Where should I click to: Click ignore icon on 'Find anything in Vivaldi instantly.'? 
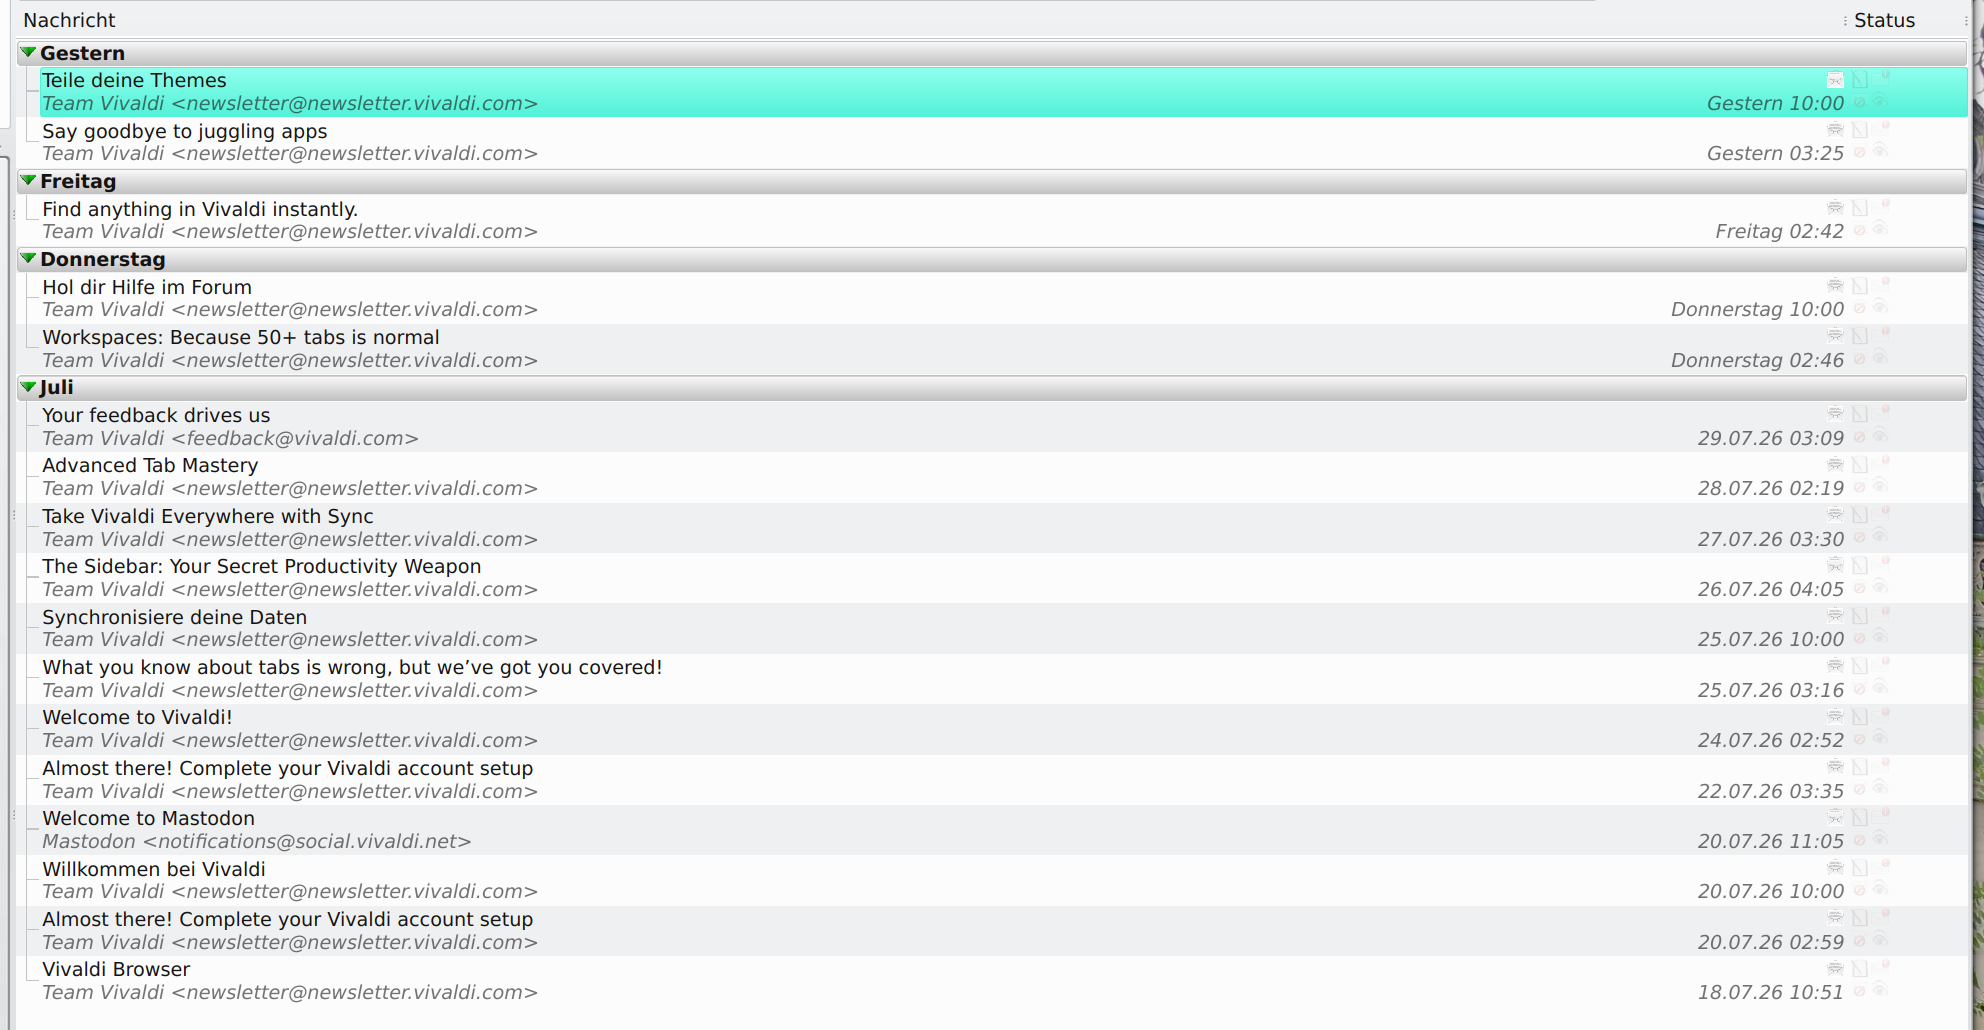coord(1860,230)
